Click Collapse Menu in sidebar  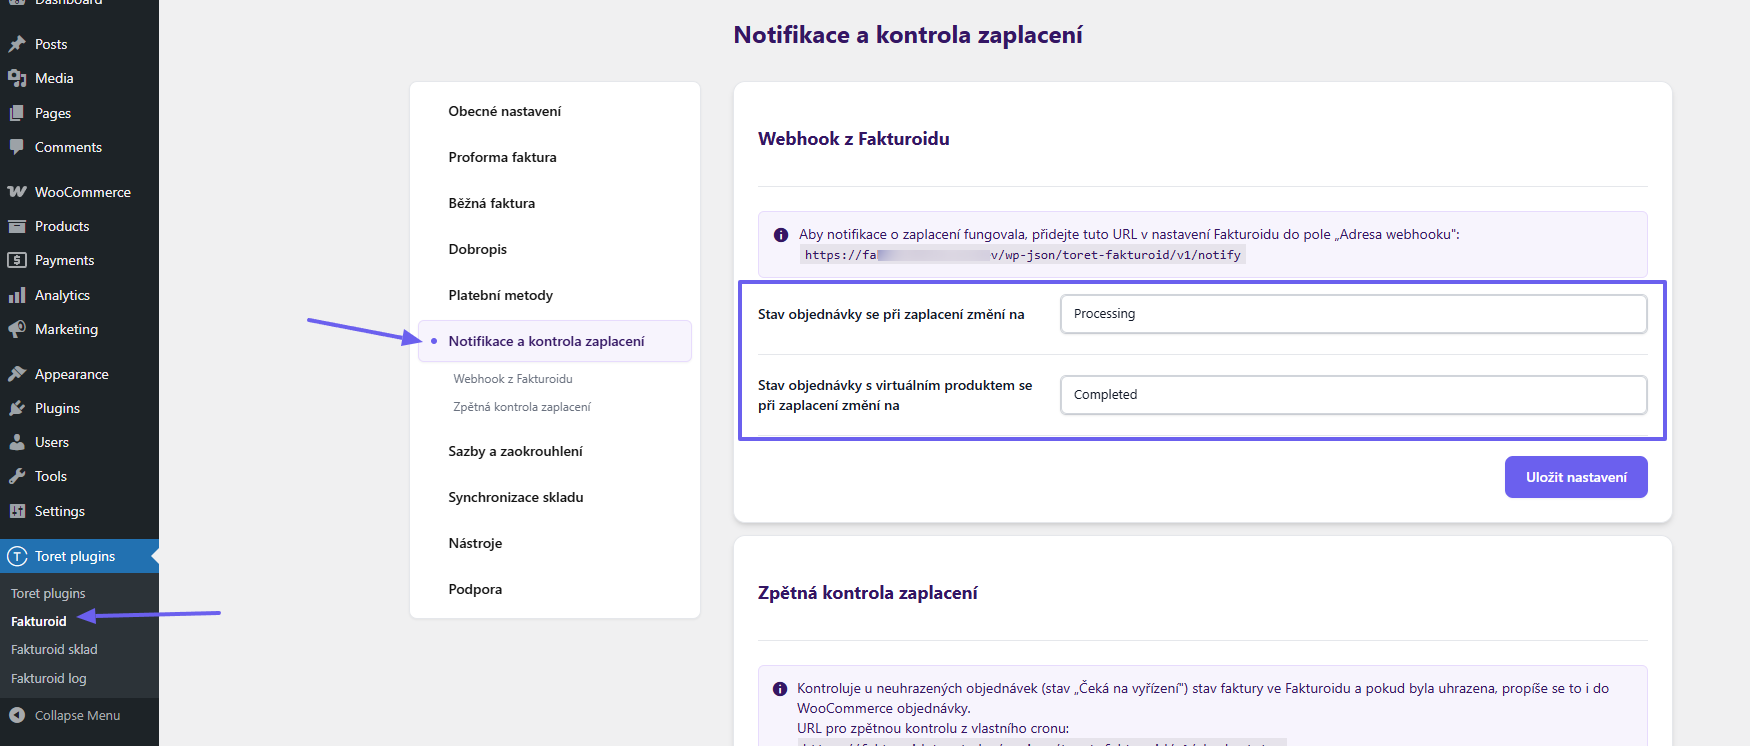coord(79,715)
